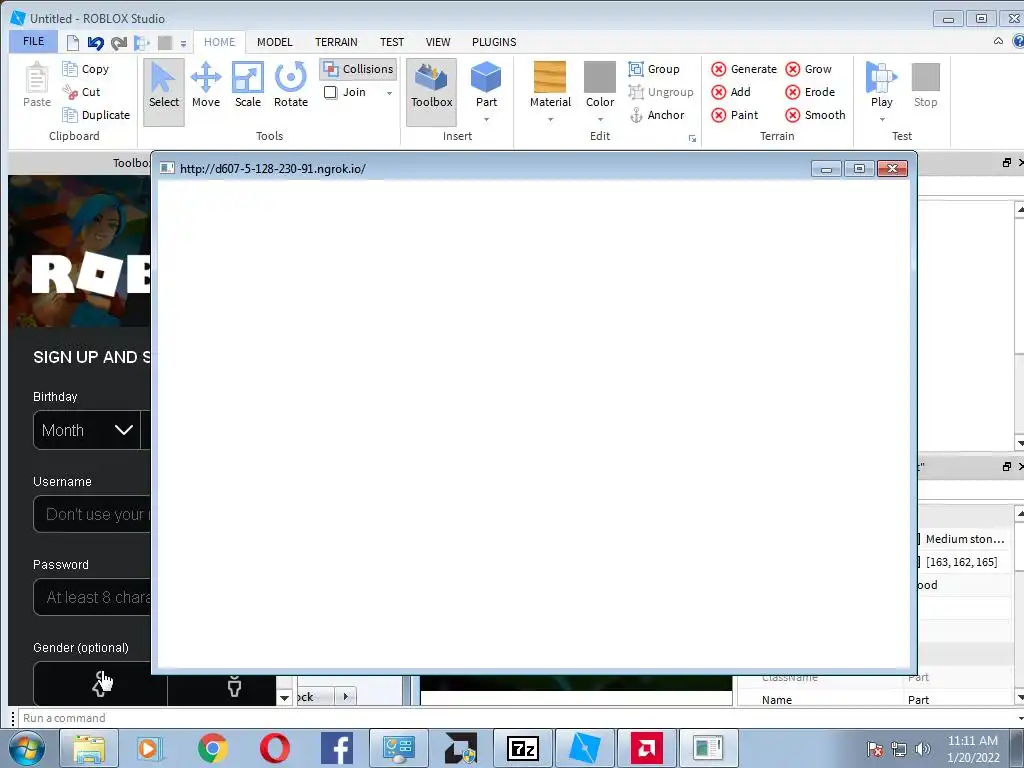Image resolution: width=1024 pixels, height=768 pixels.
Task: Close the ngrok.io popup window
Action: [892, 168]
